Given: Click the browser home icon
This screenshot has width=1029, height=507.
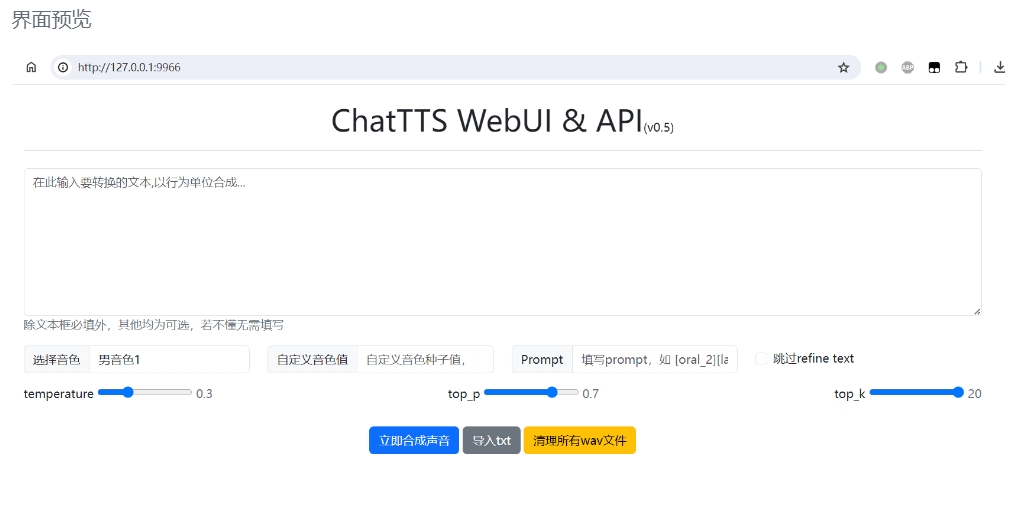Looking at the screenshot, I should [x=31, y=68].
